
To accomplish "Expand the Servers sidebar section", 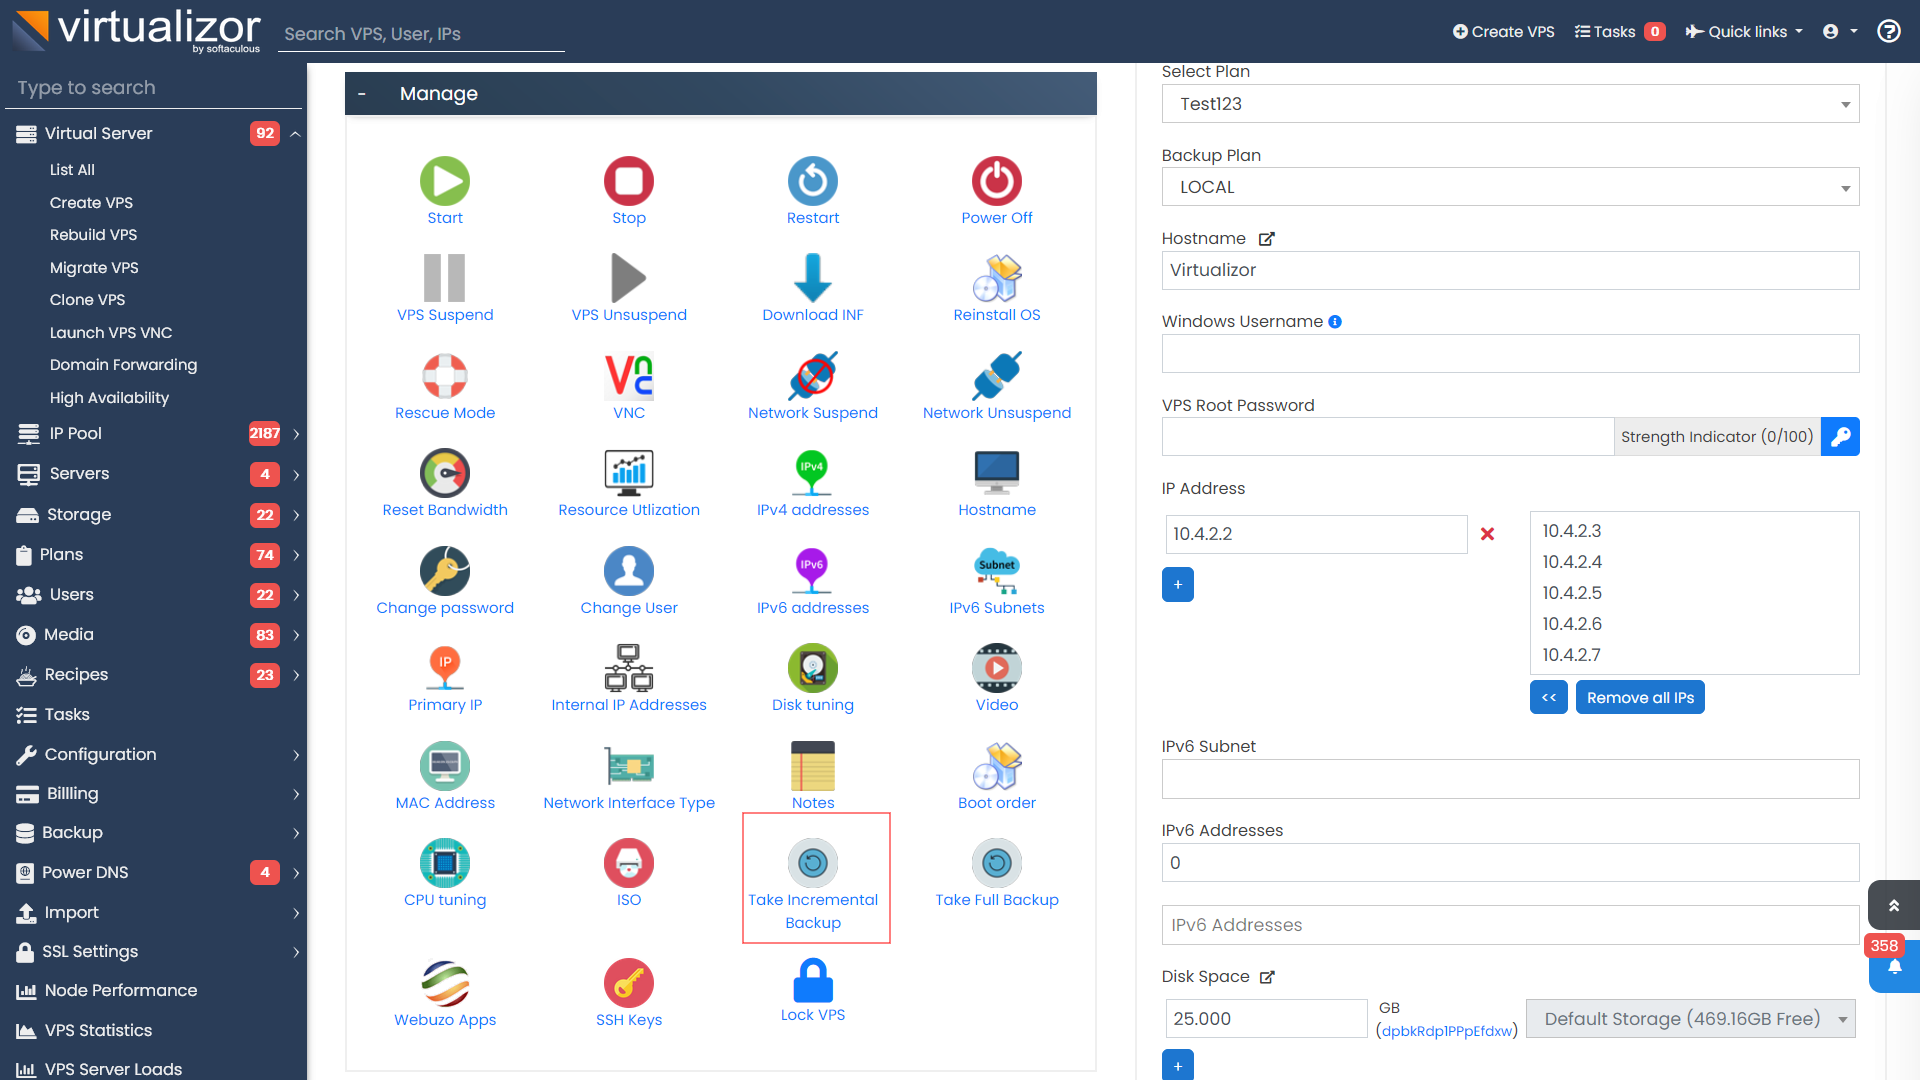I will click(296, 475).
